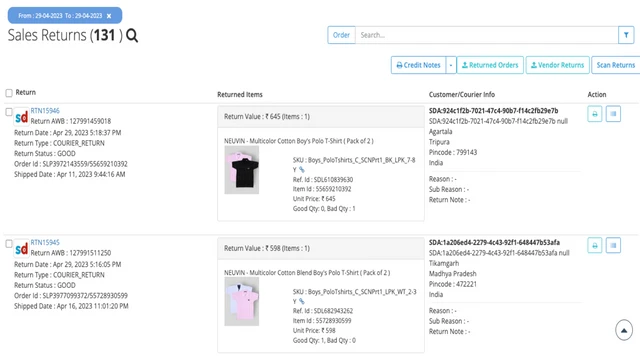Click Order Id SLP3977099372/55728930599

click(71, 296)
